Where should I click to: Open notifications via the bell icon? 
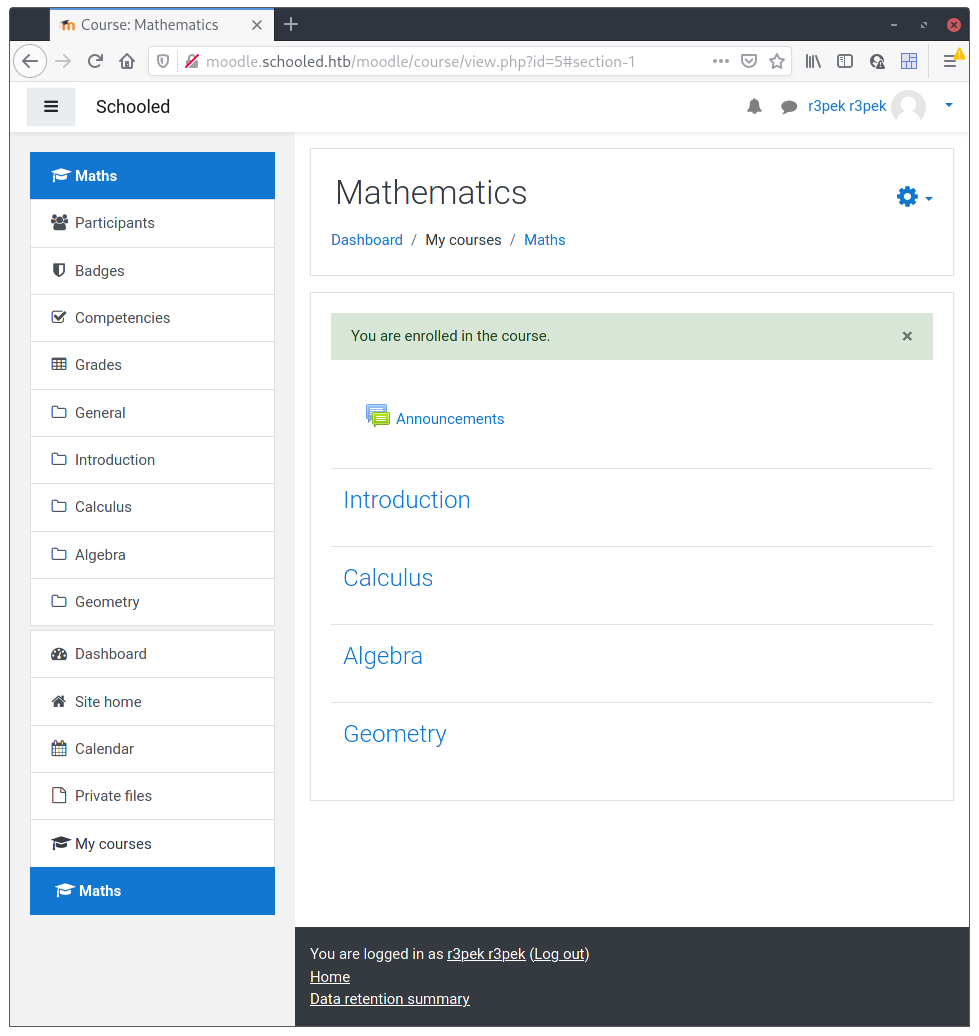pos(754,106)
